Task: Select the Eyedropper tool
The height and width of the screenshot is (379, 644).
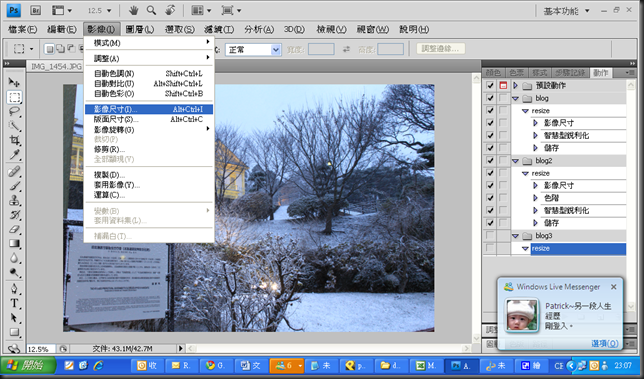Action: pyautogui.click(x=14, y=154)
